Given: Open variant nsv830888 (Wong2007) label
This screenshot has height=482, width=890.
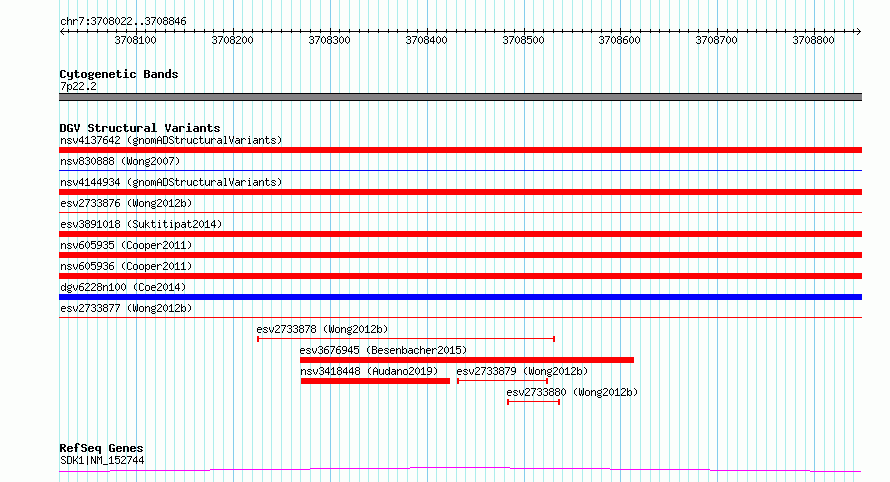Looking at the screenshot, I should (x=120, y=161).
